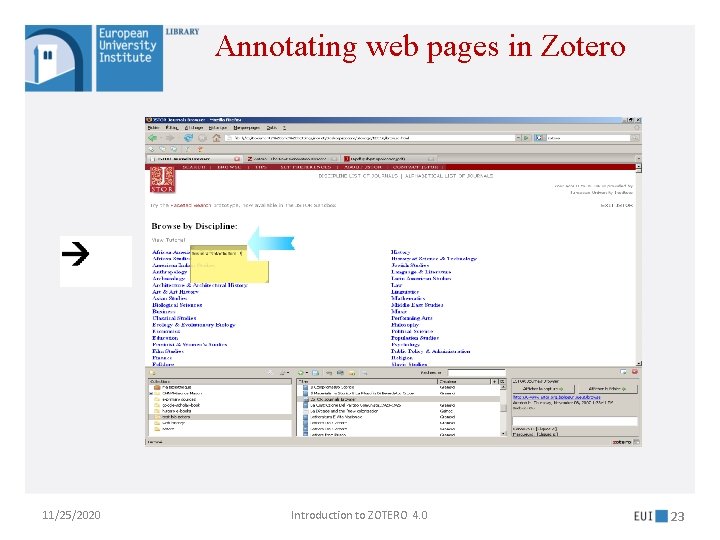Click the Title column header
Screen dimensions: 720x540
[367, 382]
